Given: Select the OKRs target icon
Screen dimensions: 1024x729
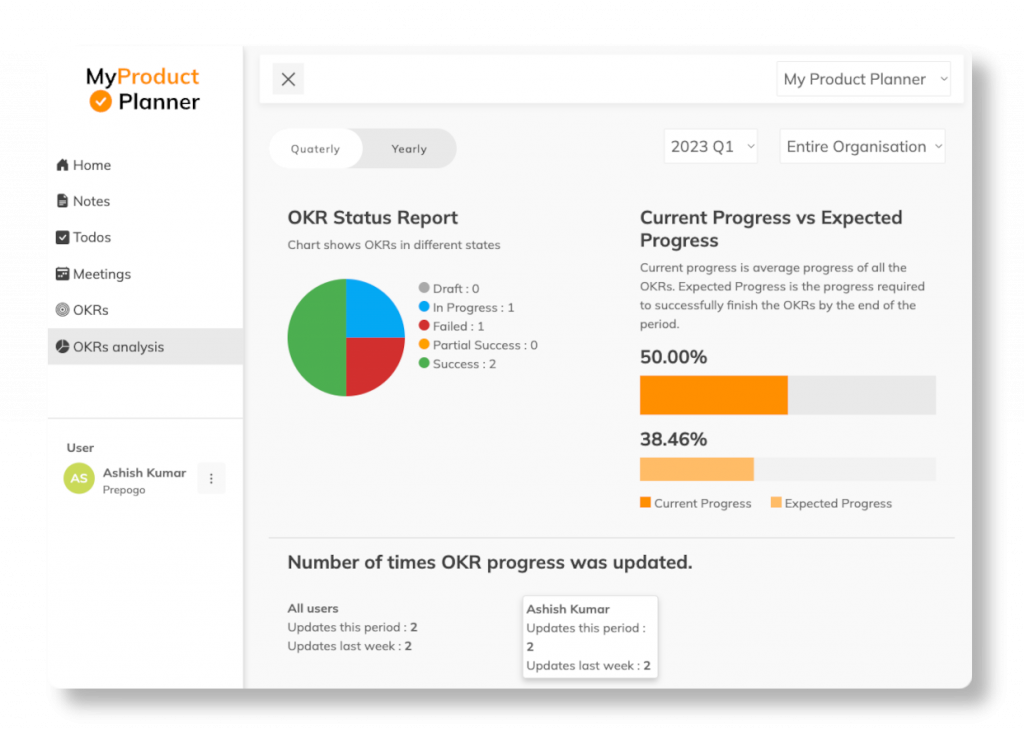Looking at the screenshot, I should point(61,309).
